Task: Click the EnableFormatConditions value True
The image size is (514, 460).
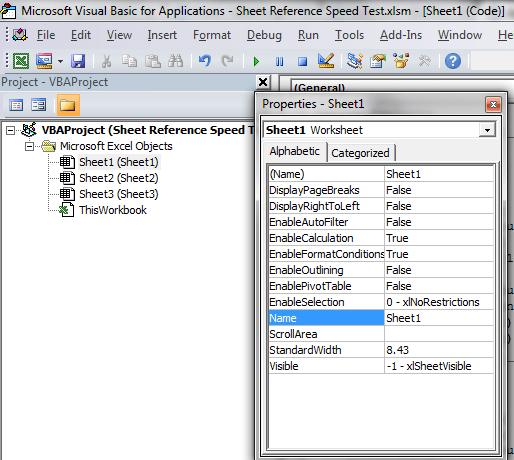Action: click(439, 254)
